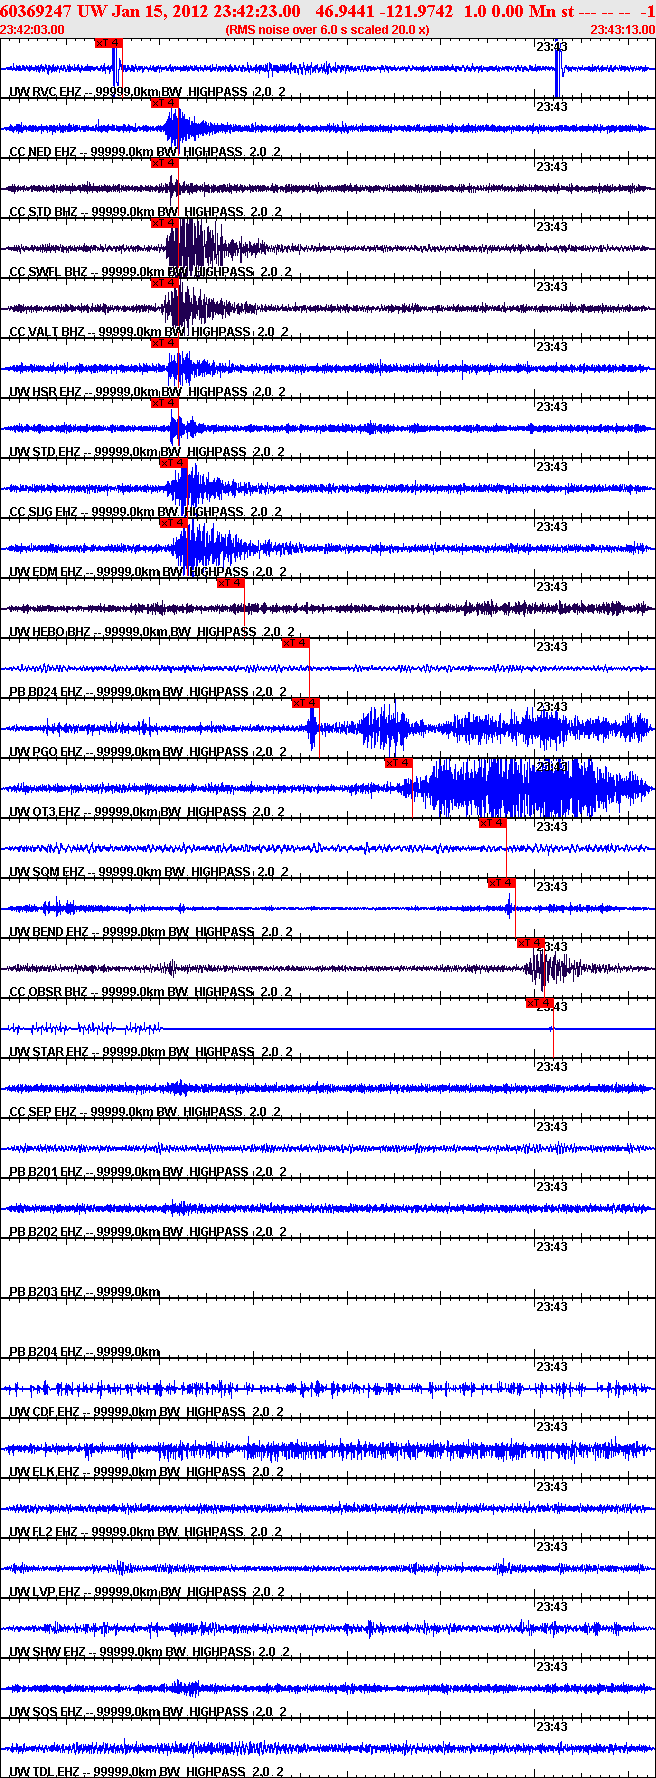This screenshot has width=656, height=1778.
Task: Select the PB B202 EHZ station label
Action: (x=147, y=1231)
